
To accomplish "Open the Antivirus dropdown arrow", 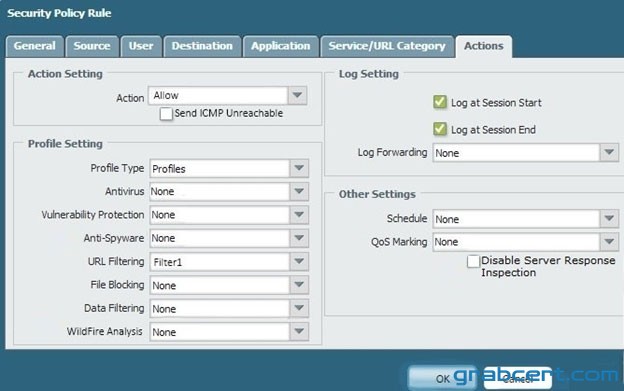I will click(299, 191).
